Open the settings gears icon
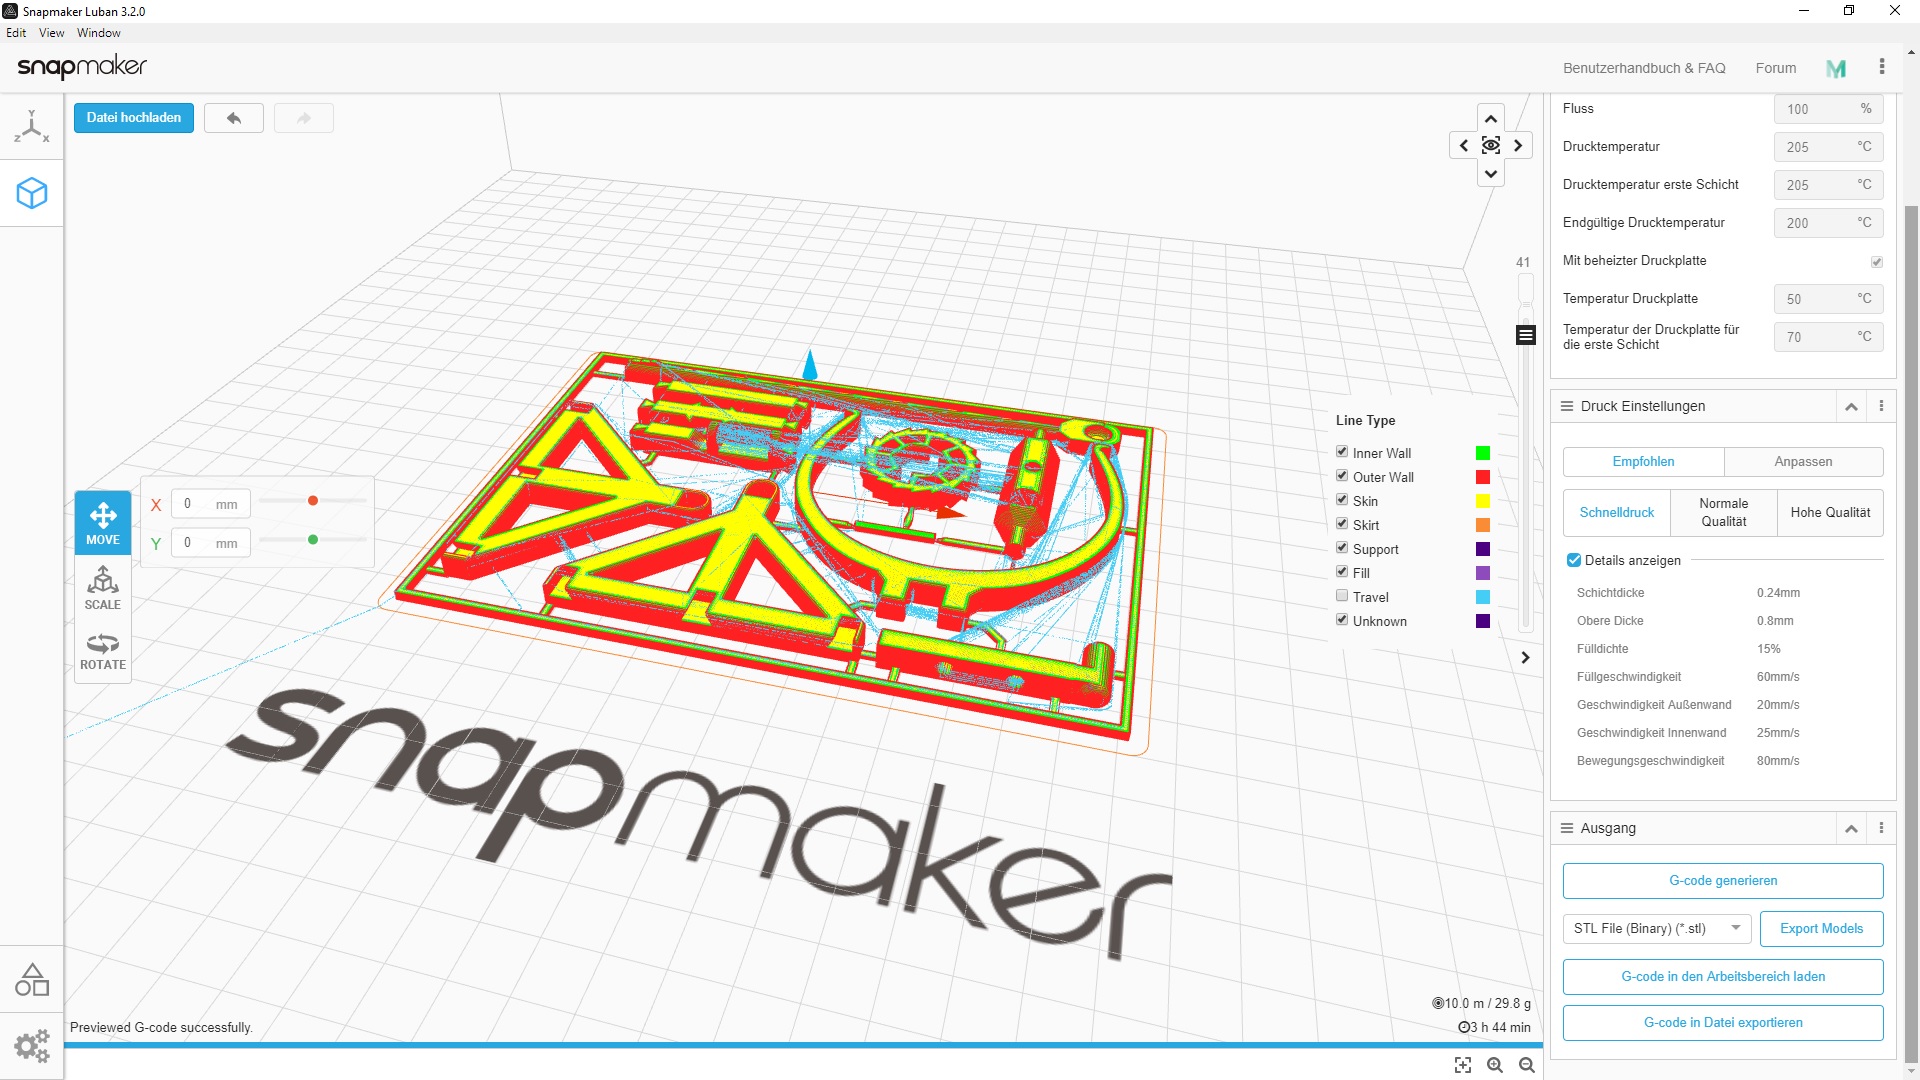This screenshot has height=1080, width=1920. point(31,1046)
